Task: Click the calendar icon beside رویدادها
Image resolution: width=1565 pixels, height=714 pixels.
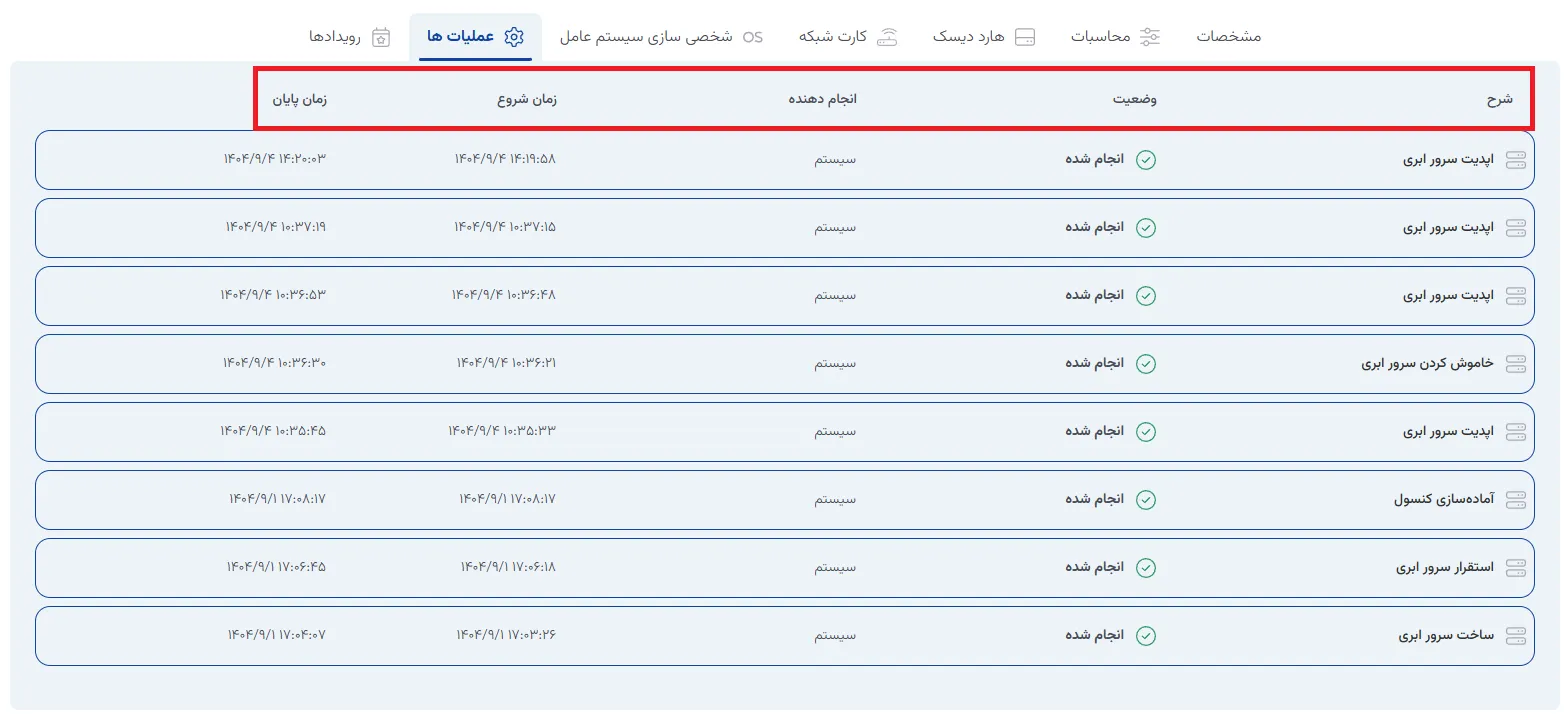Action: [x=380, y=37]
